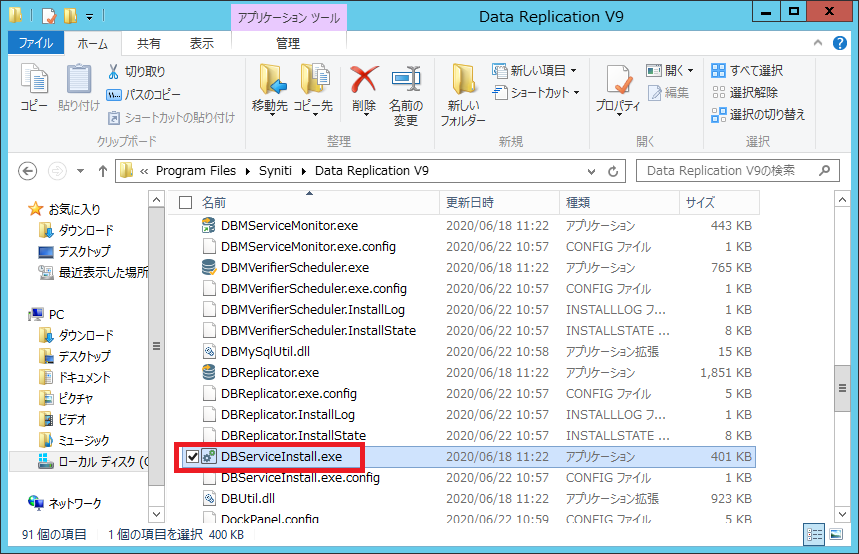The height and width of the screenshot is (554, 859).
Task: Sort by Date modified (更新日時) column
Action: pos(500,203)
